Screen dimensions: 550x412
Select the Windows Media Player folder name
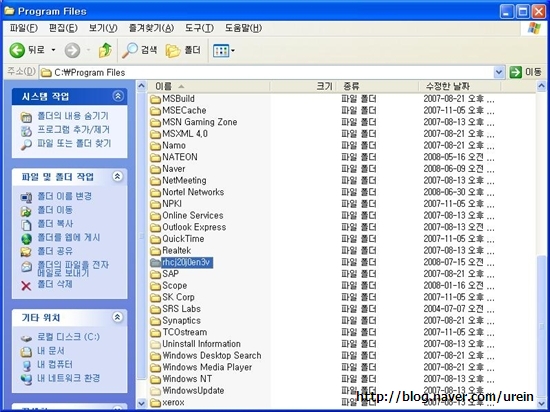(x=207, y=367)
